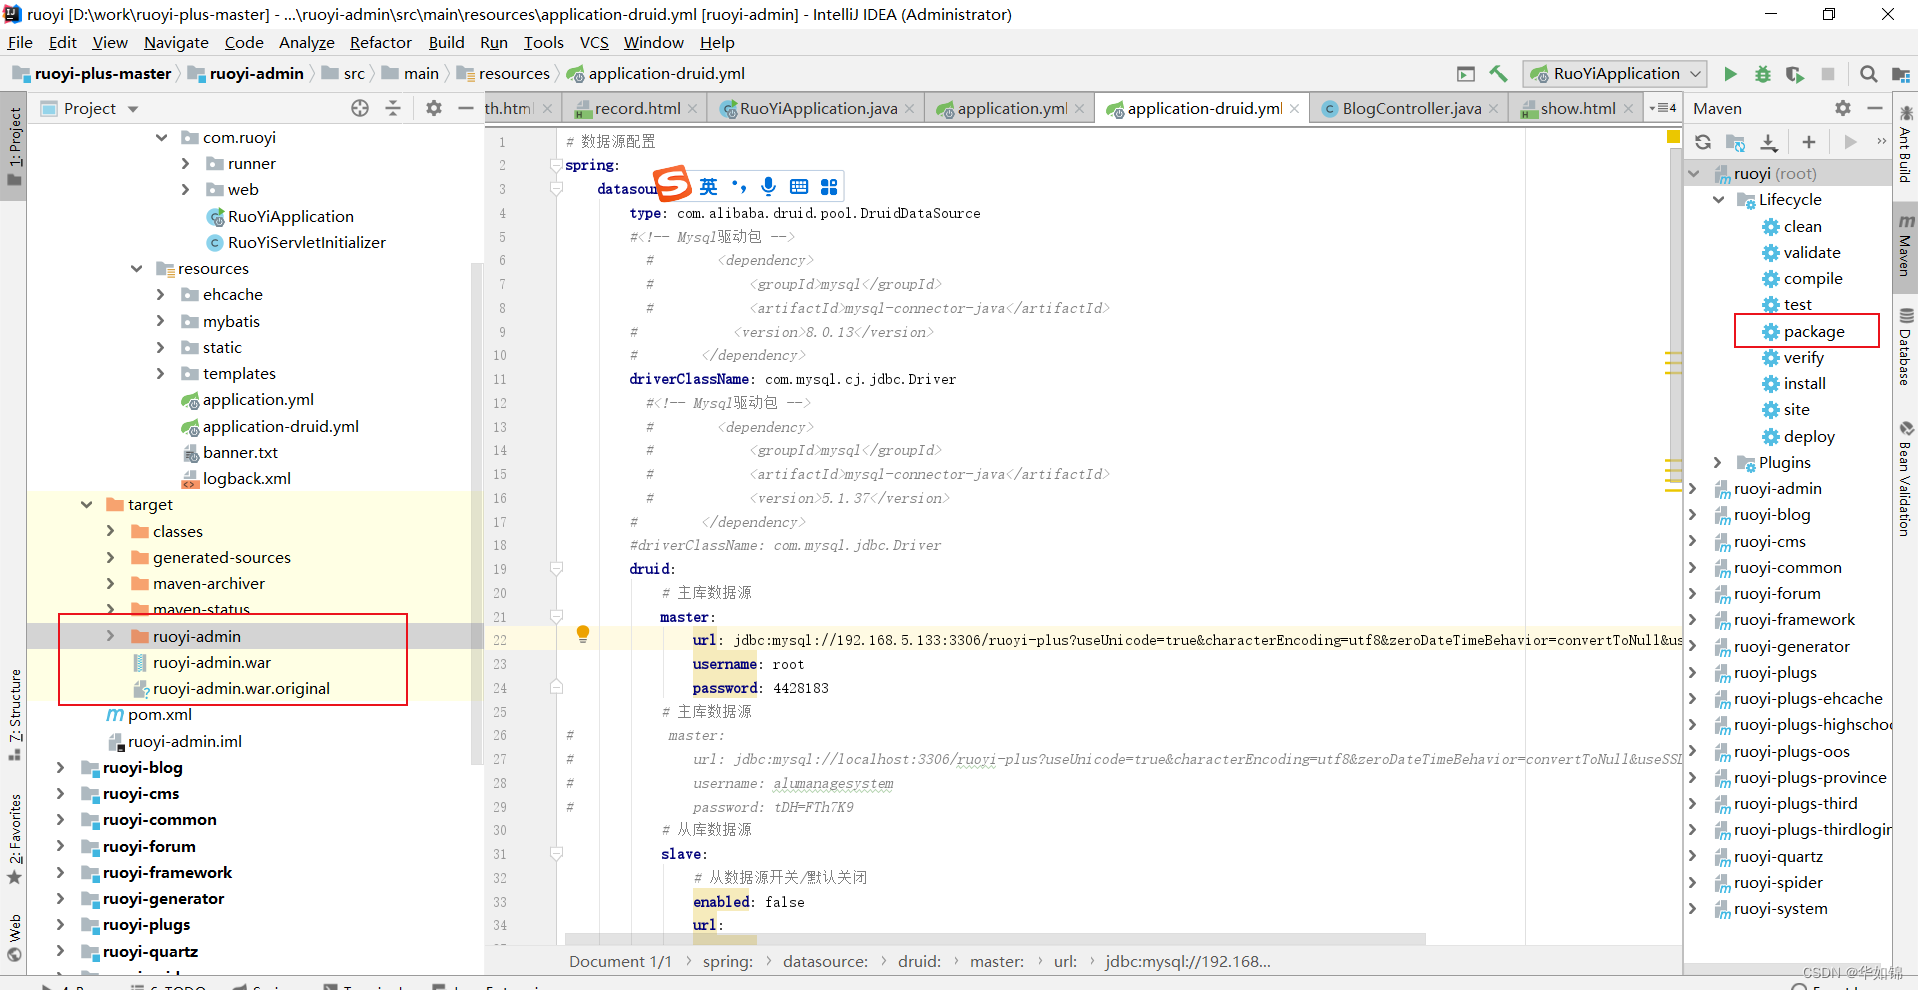
Task: Expand the Plugins node in Maven panel
Action: [1718, 462]
